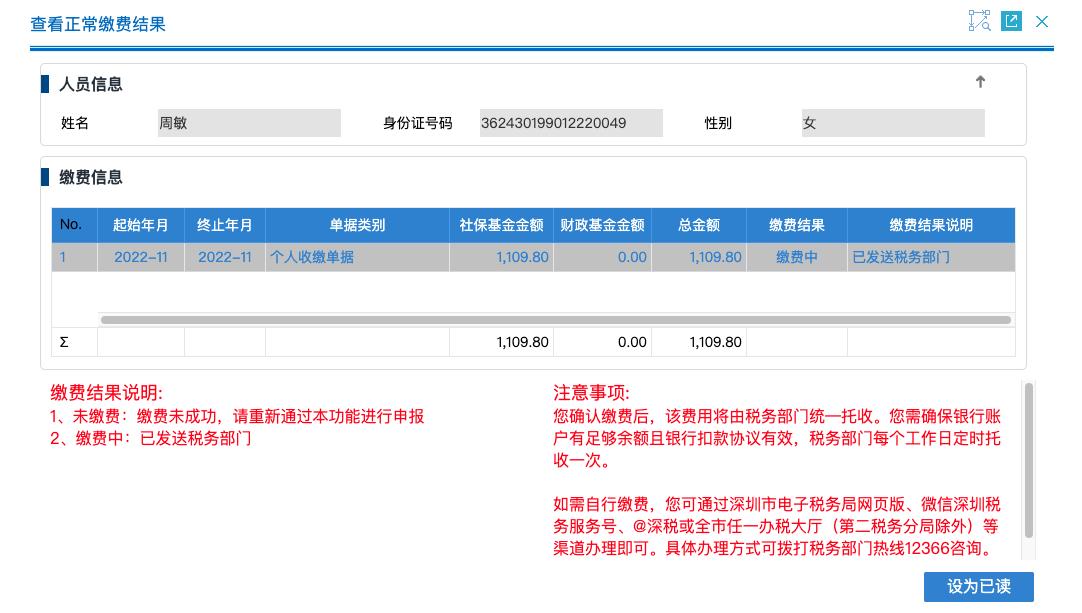This screenshot has height=613, width=1082.
Task: Click the 查看正常缴费结果 dialog title
Action: [95, 24]
